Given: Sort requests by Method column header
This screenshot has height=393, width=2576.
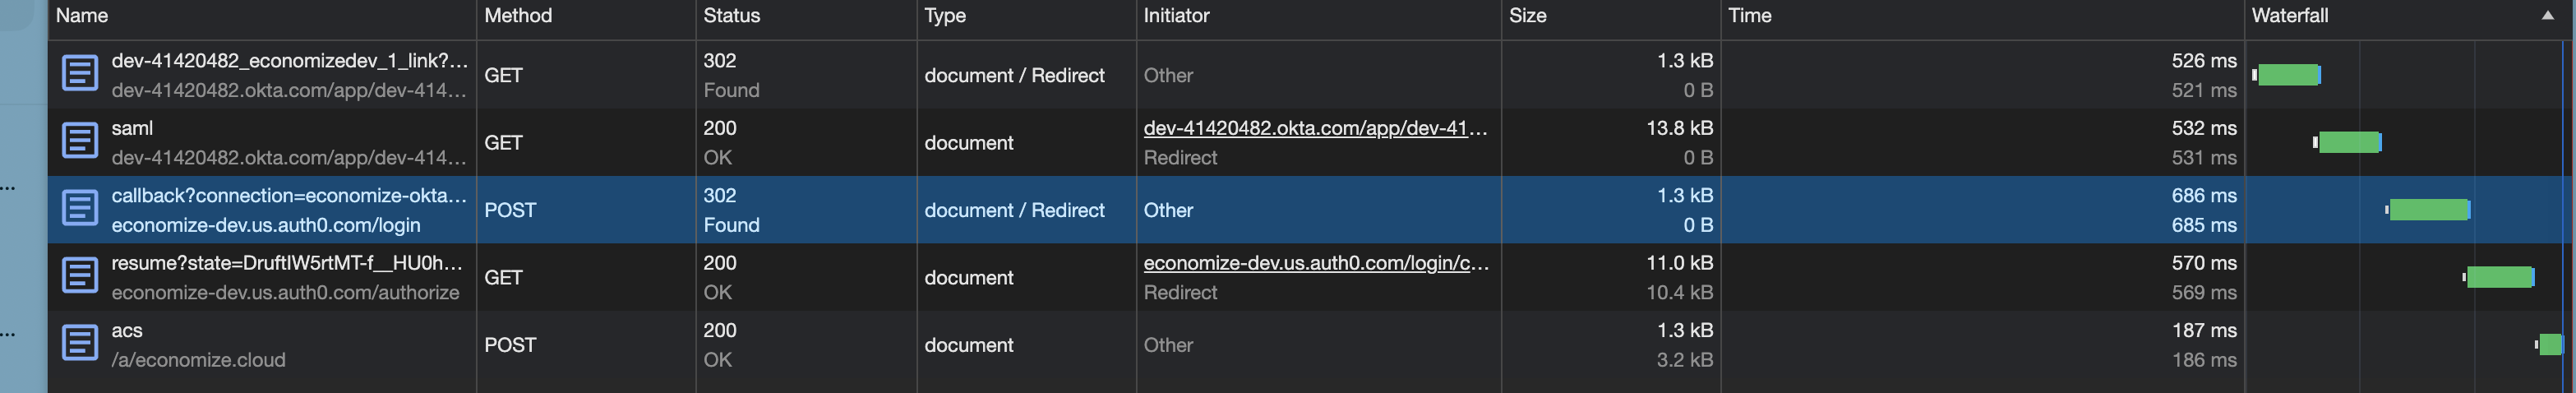Looking at the screenshot, I should click(x=517, y=16).
